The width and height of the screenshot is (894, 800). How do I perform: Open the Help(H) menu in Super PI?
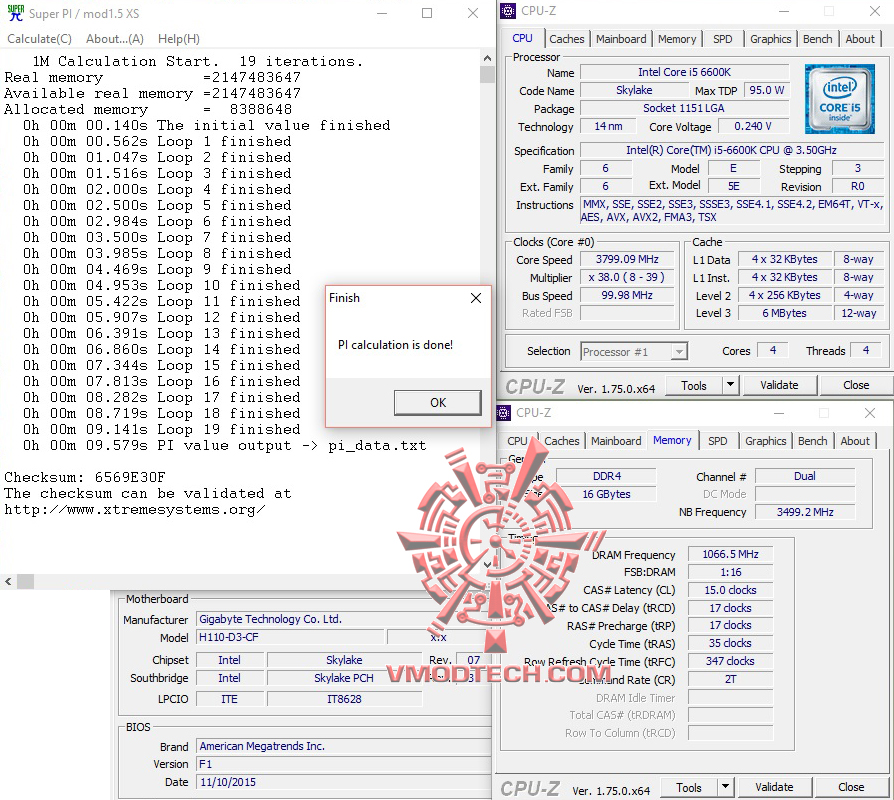(179, 39)
